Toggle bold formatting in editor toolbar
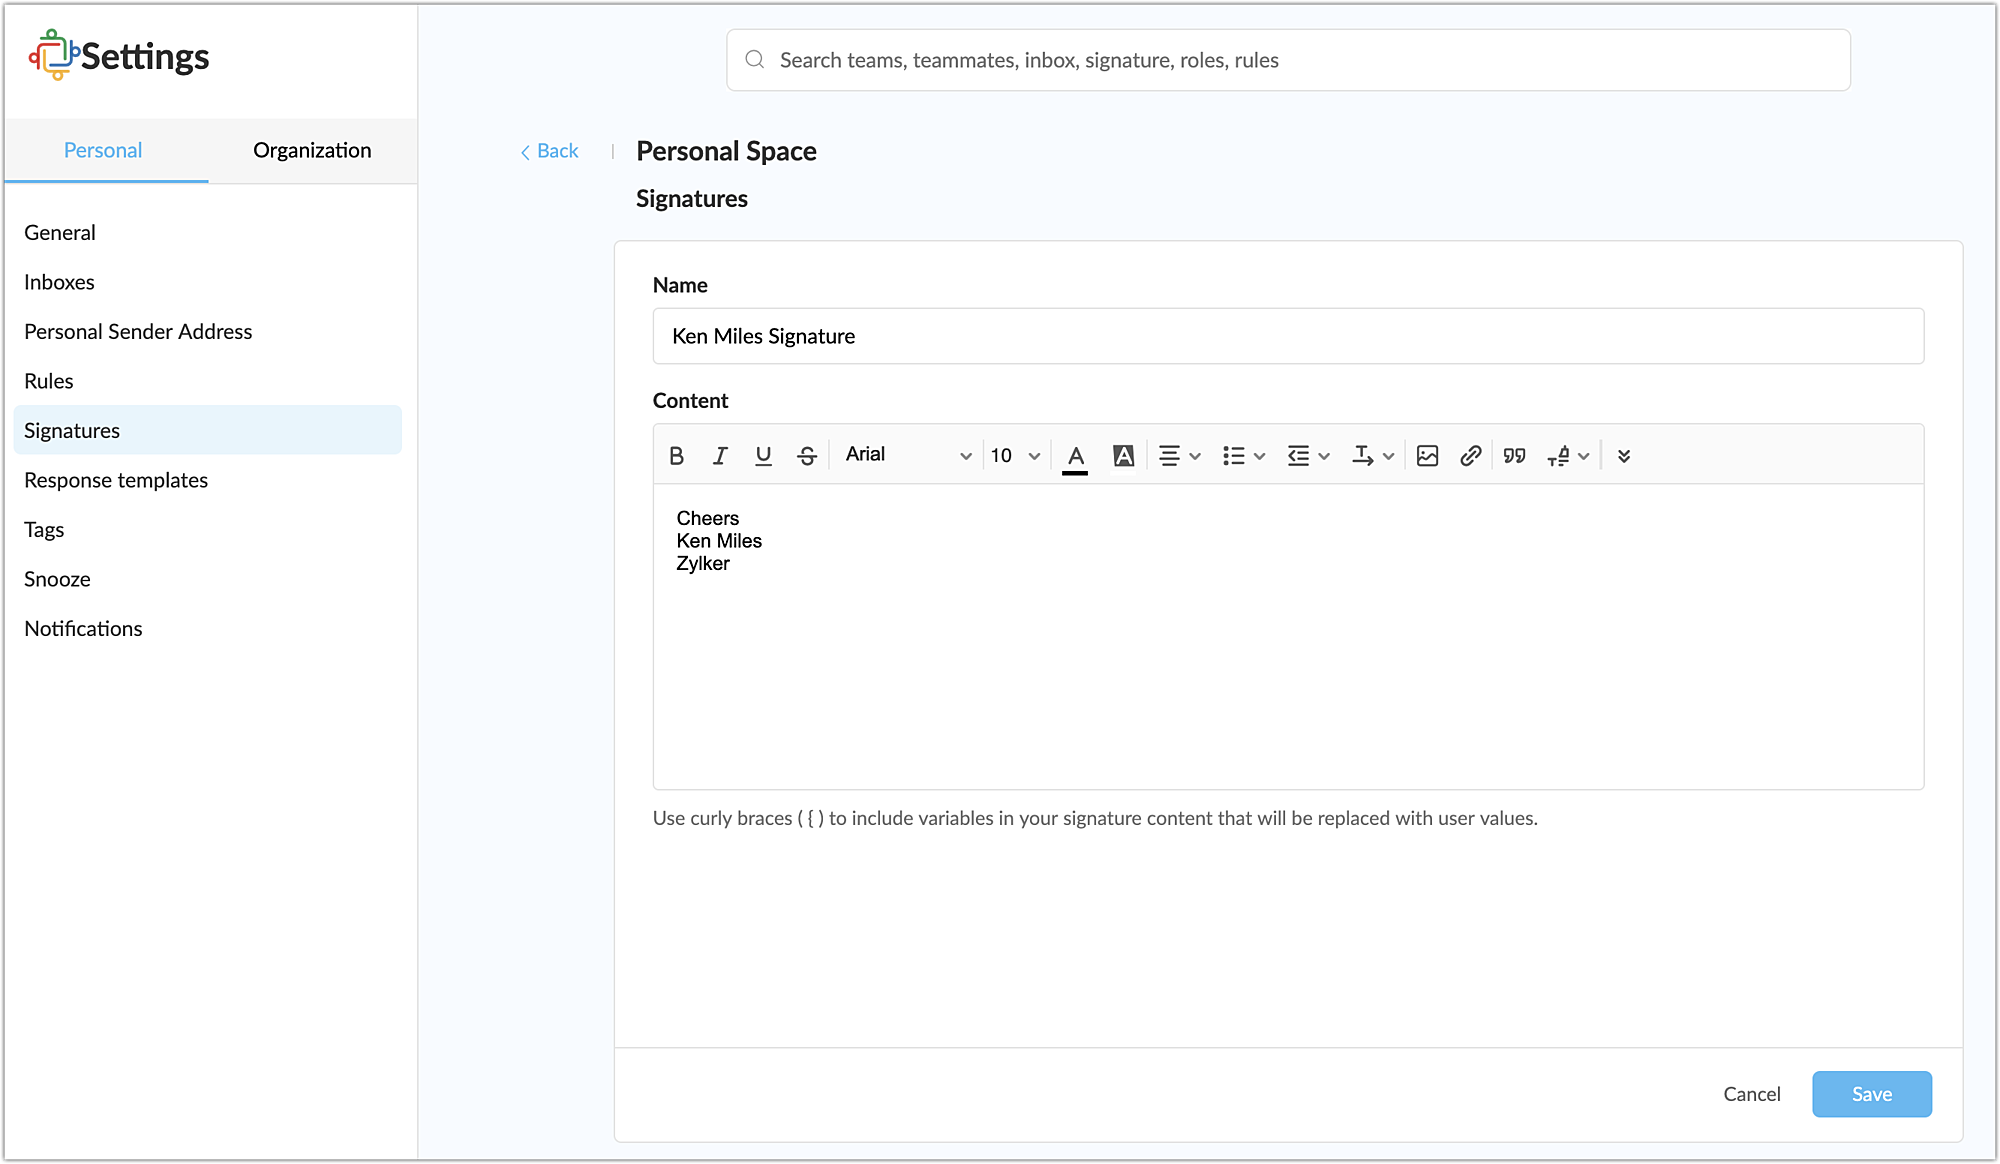This screenshot has width=2000, height=1164. (676, 456)
